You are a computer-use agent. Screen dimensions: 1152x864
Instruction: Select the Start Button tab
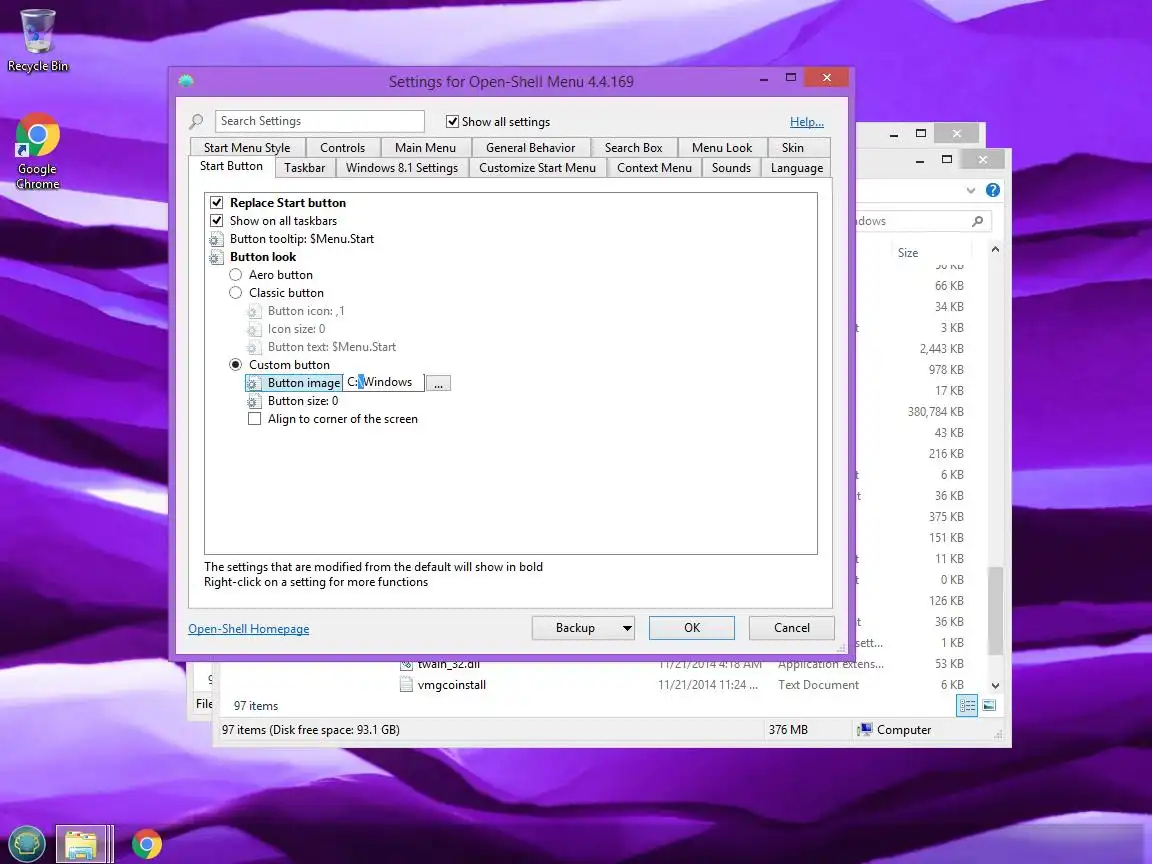point(231,167)
